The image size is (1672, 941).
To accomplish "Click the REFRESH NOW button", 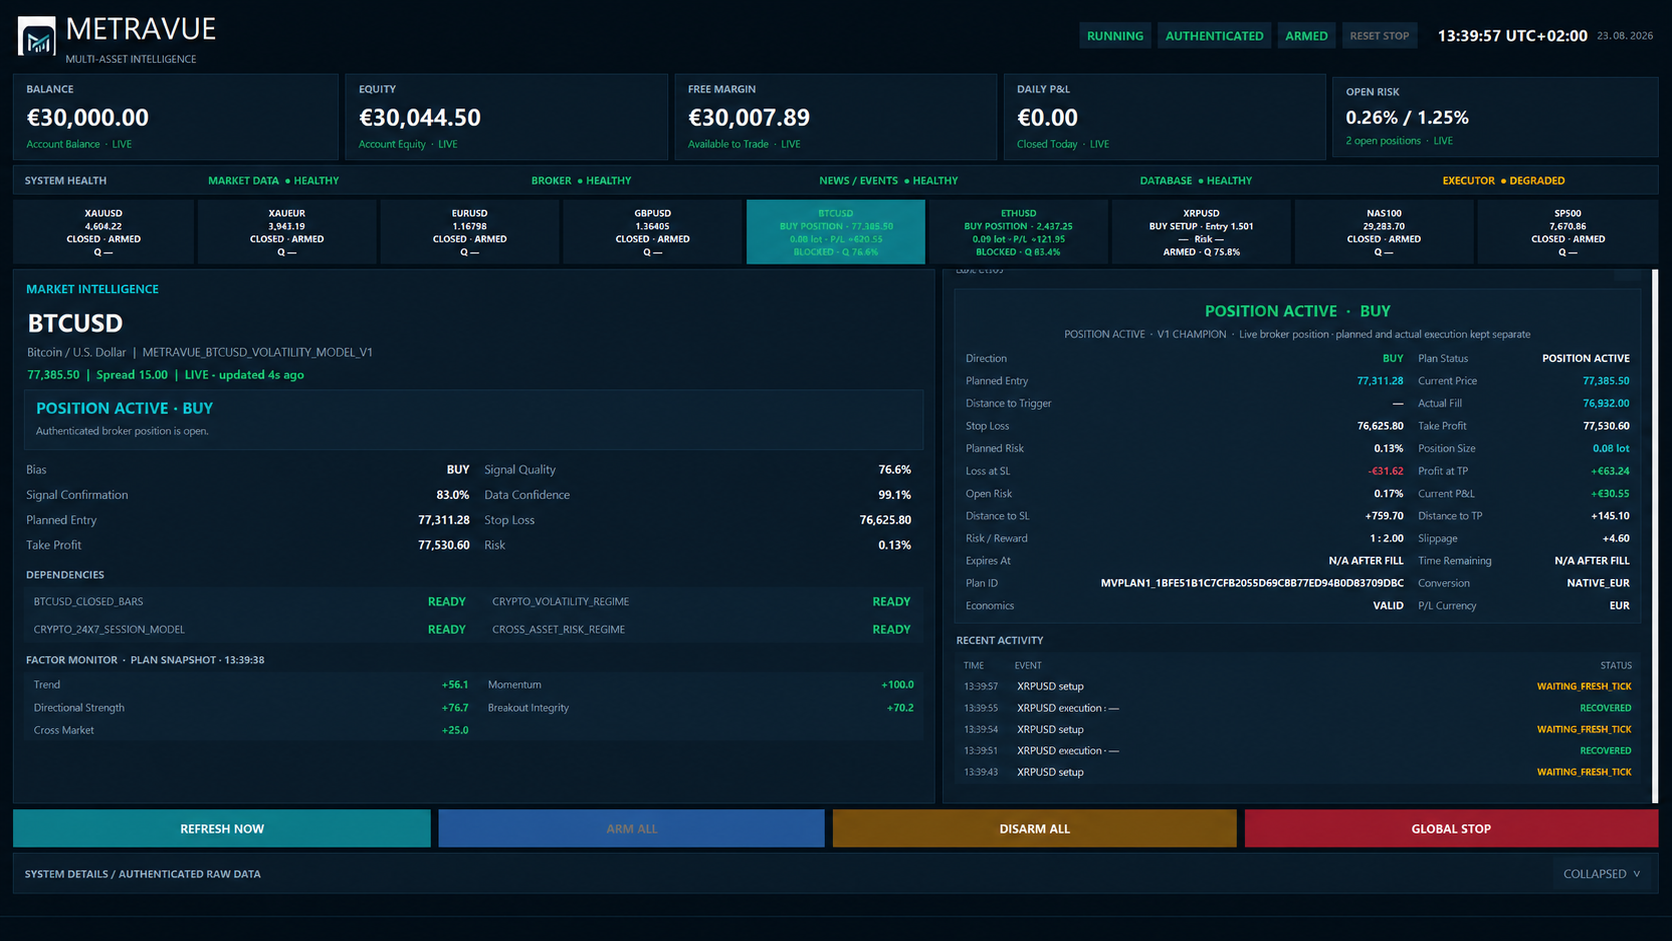I will coord(222,829).
